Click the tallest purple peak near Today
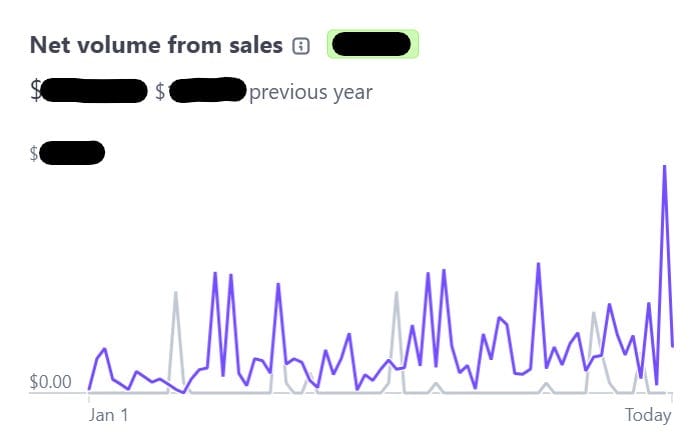696x440 pixels. coord(664,166)
